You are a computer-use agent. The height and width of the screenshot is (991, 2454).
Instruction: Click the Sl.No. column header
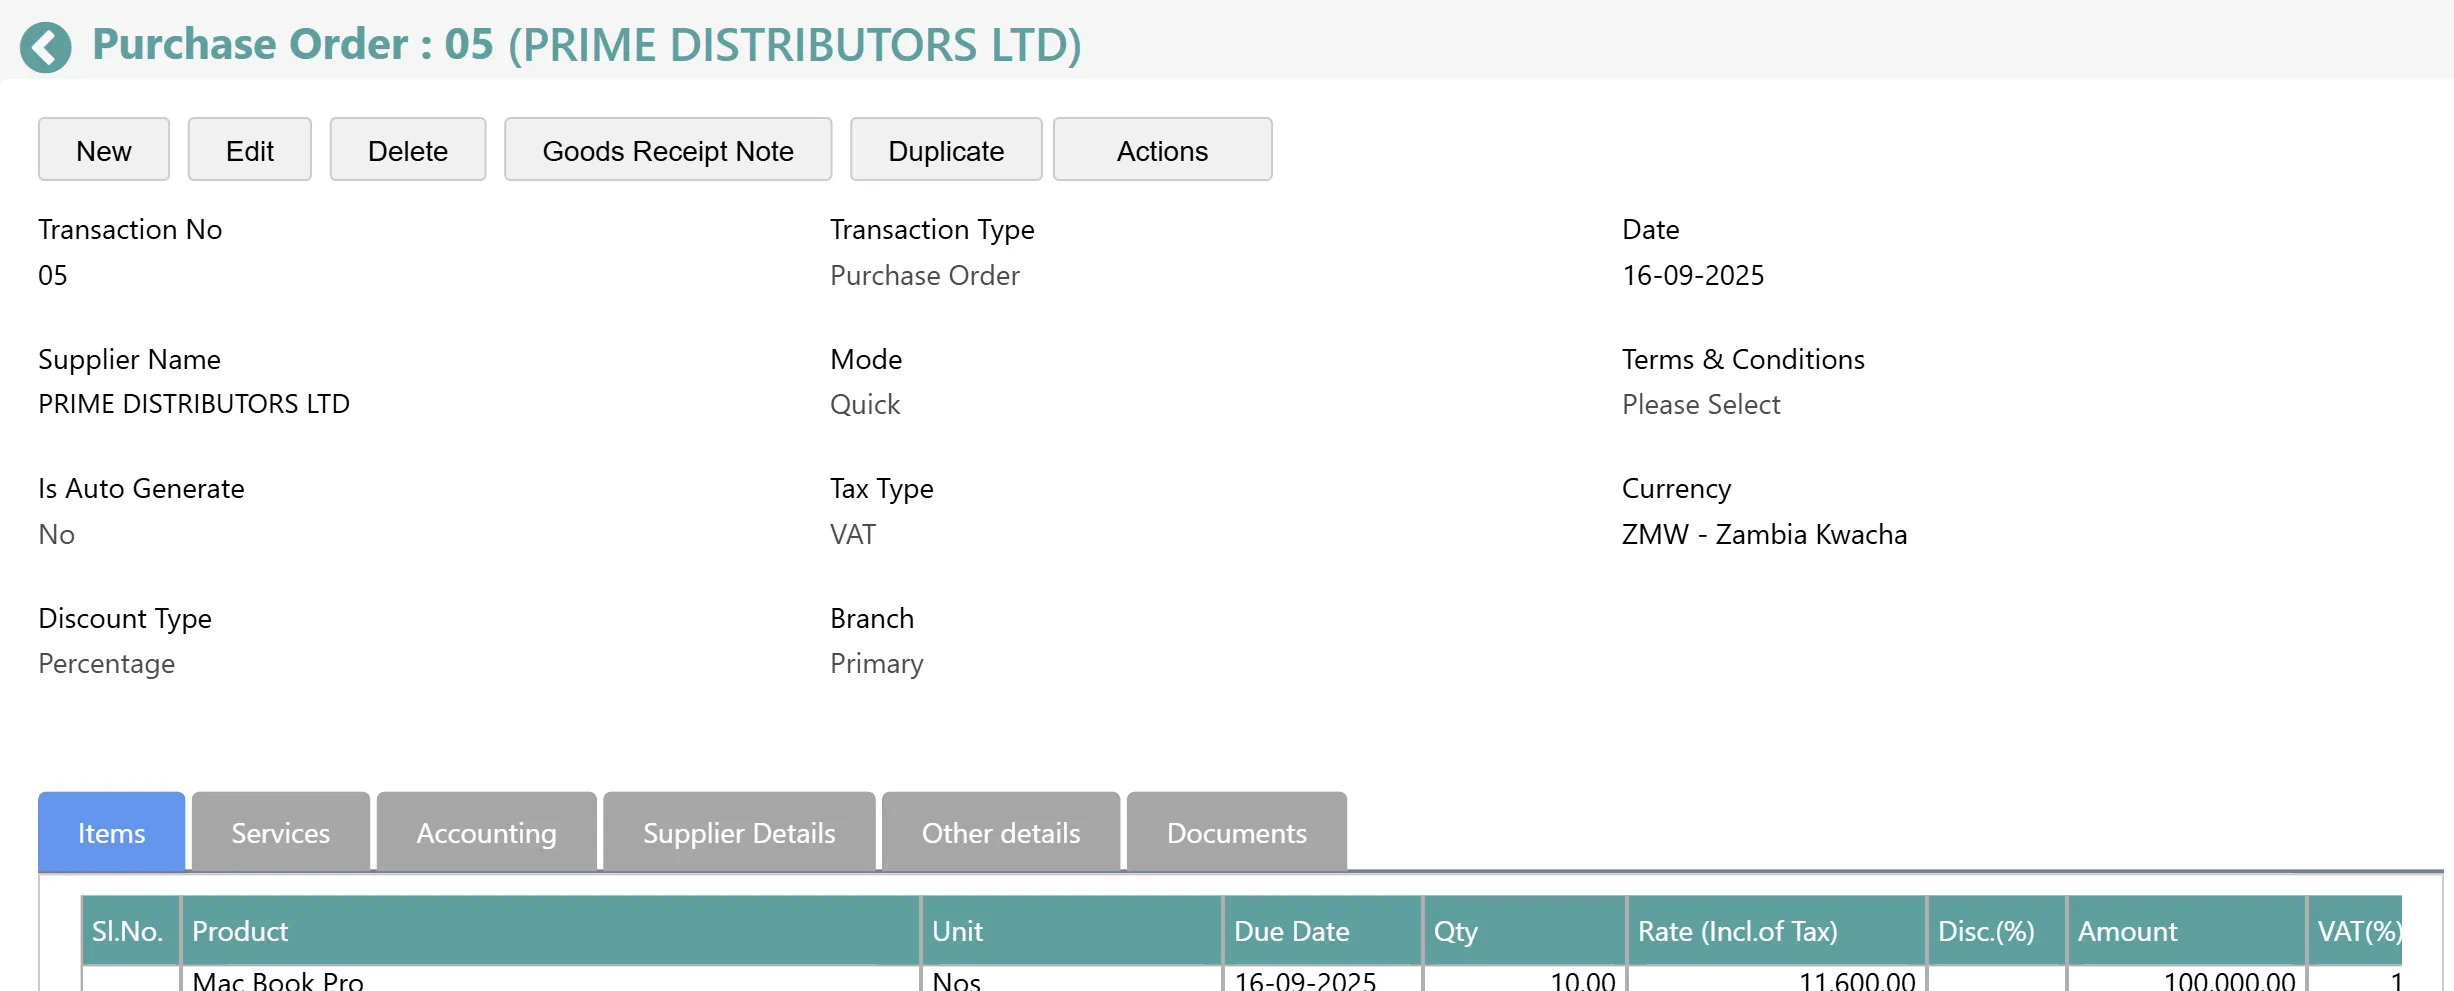point(130,931)
